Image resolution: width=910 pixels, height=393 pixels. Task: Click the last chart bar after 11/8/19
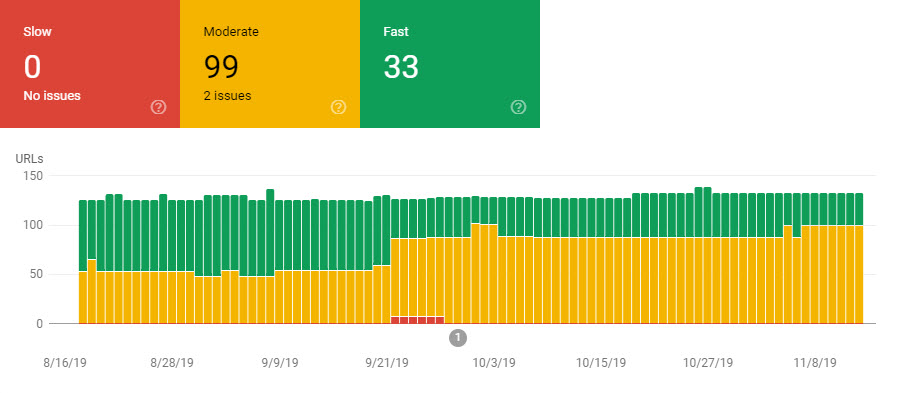point(859,258)
